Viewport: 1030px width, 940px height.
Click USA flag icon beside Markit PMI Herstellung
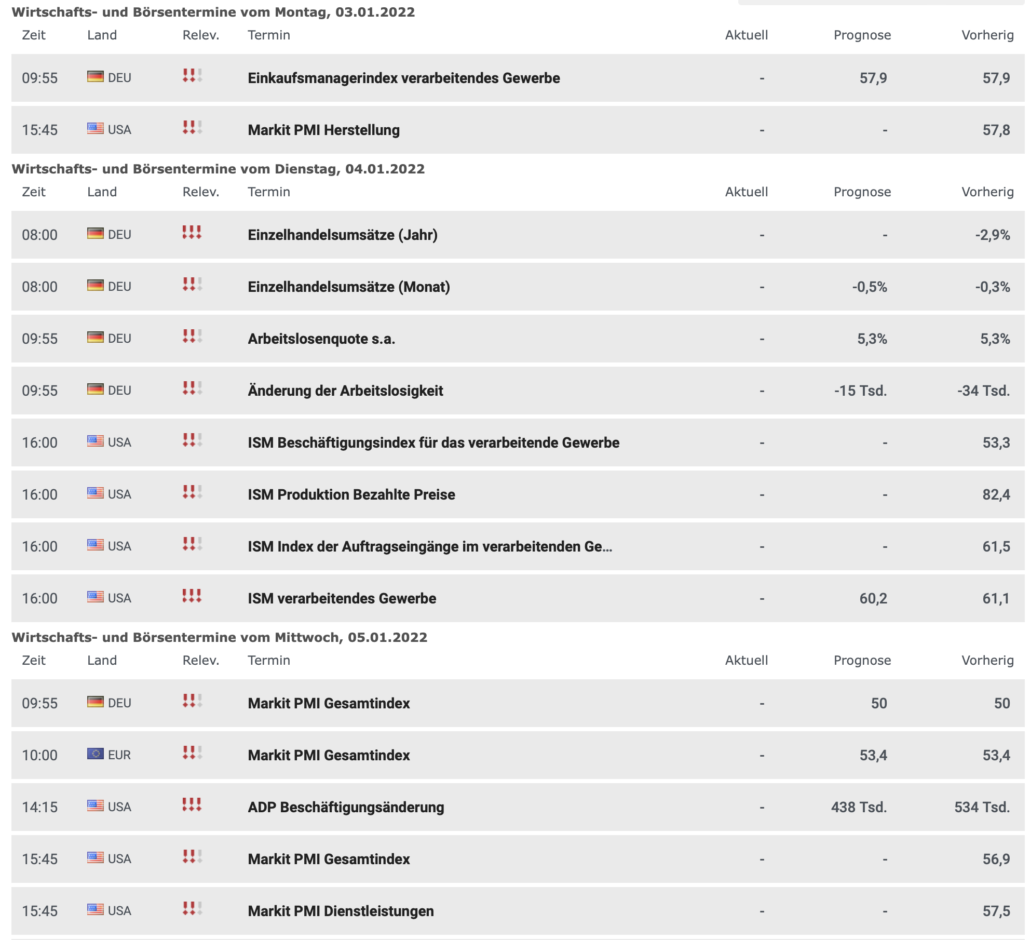(x=95, y=129)
